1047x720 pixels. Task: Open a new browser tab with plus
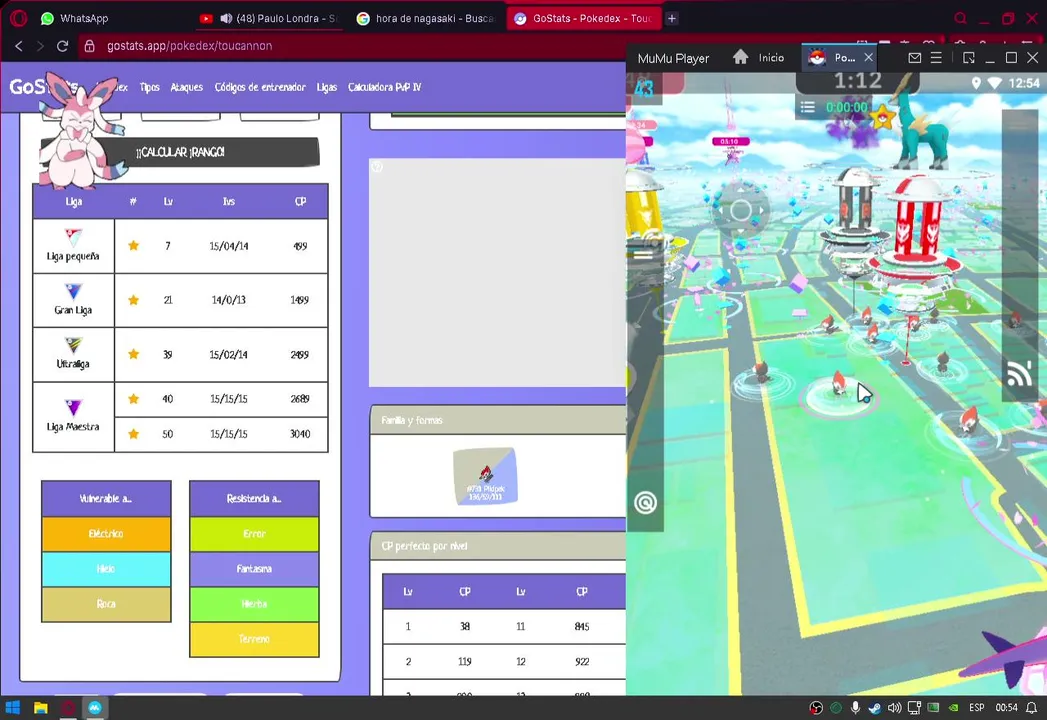(672, 19)
